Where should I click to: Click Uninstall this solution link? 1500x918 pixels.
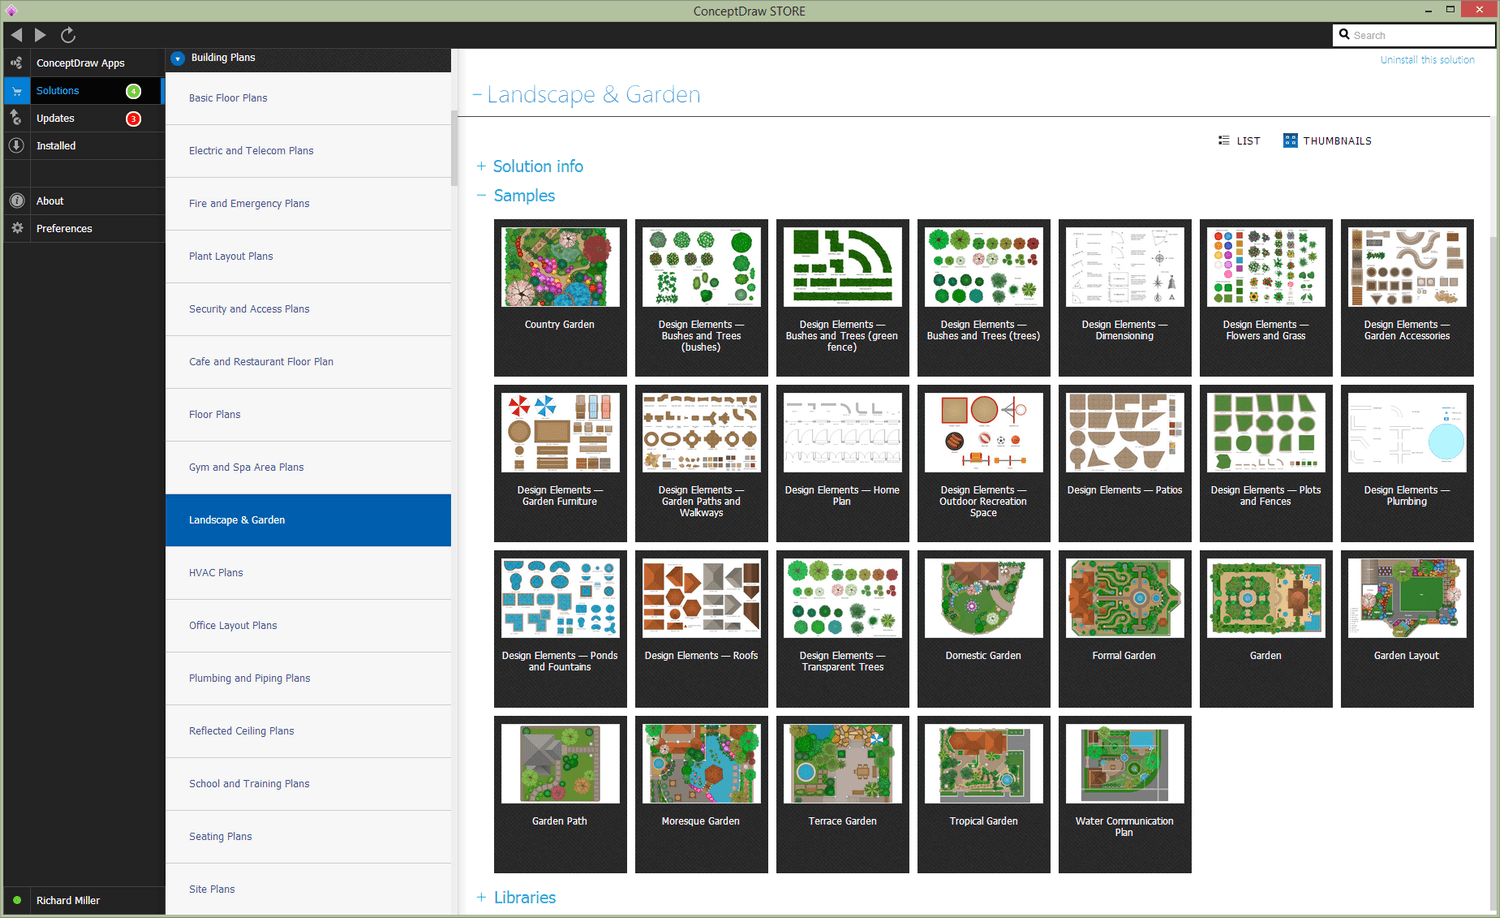[x=1427, y=60]
